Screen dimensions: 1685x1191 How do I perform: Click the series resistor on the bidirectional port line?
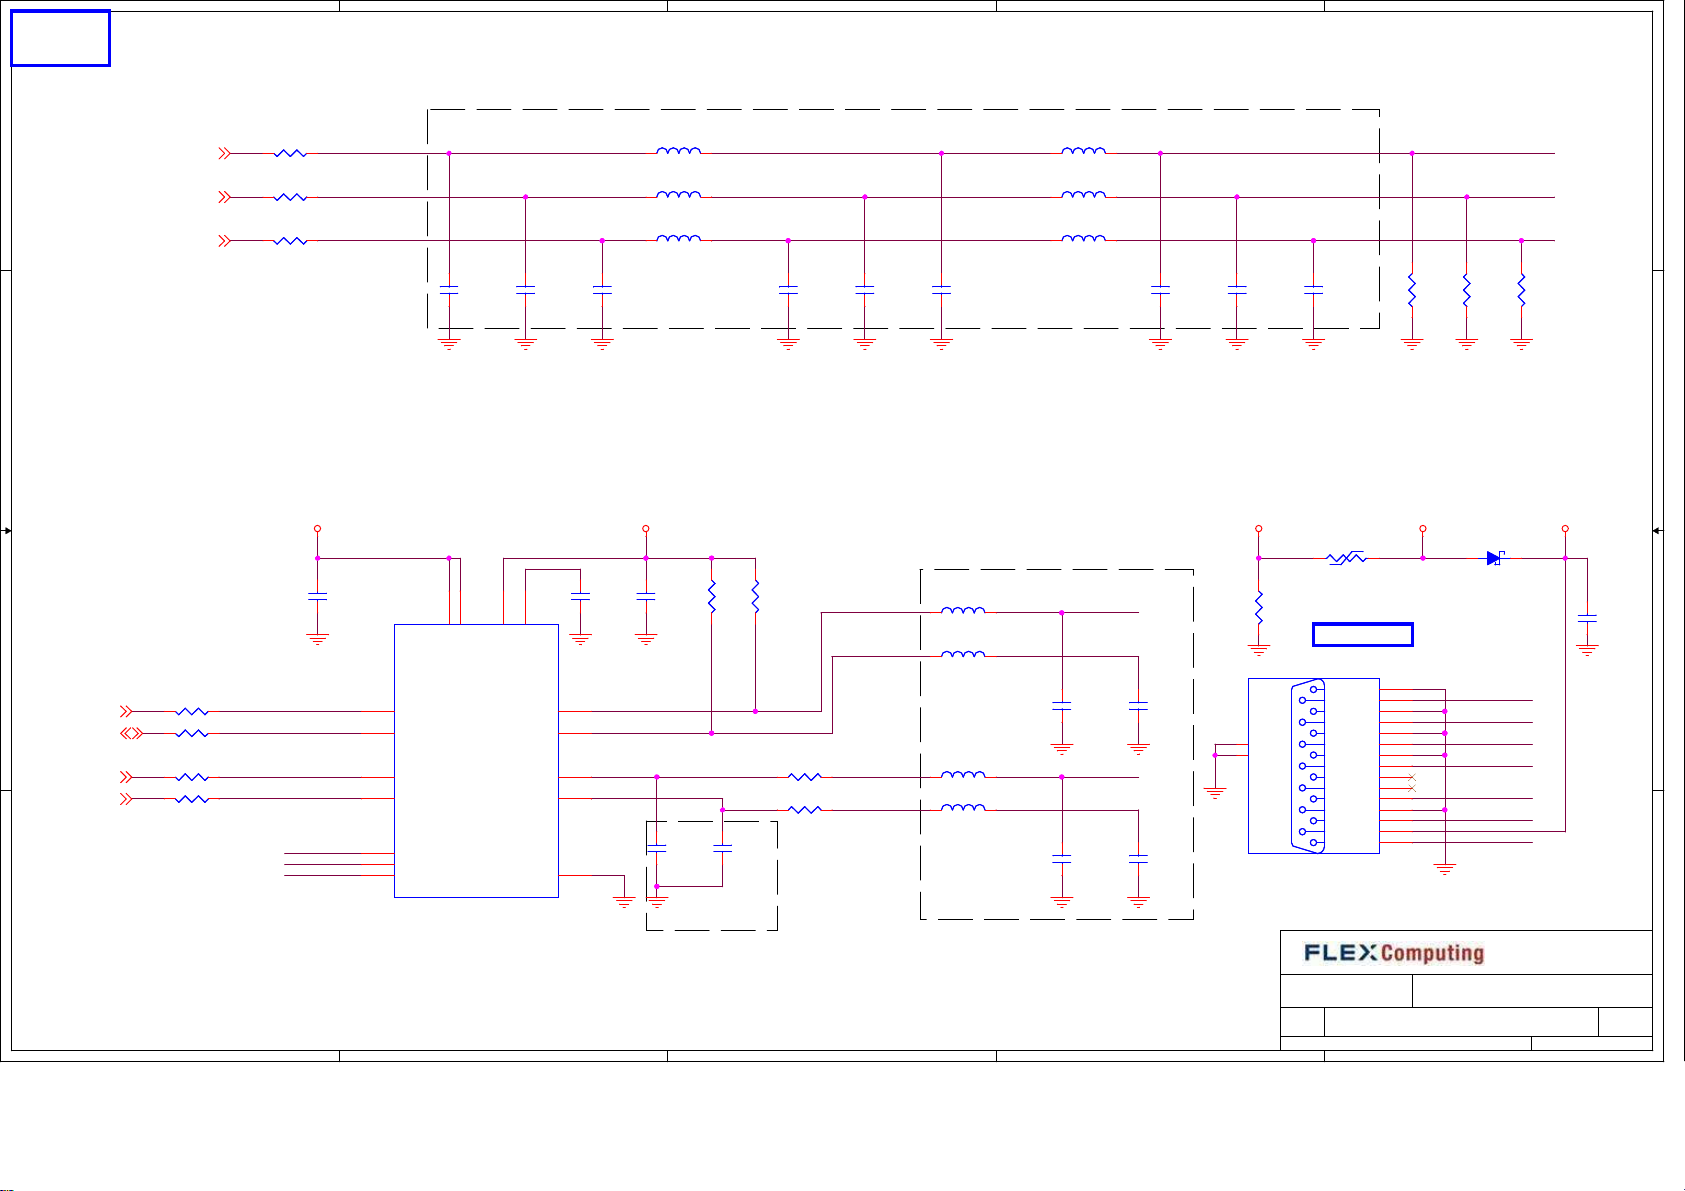[x=191, y=734]
